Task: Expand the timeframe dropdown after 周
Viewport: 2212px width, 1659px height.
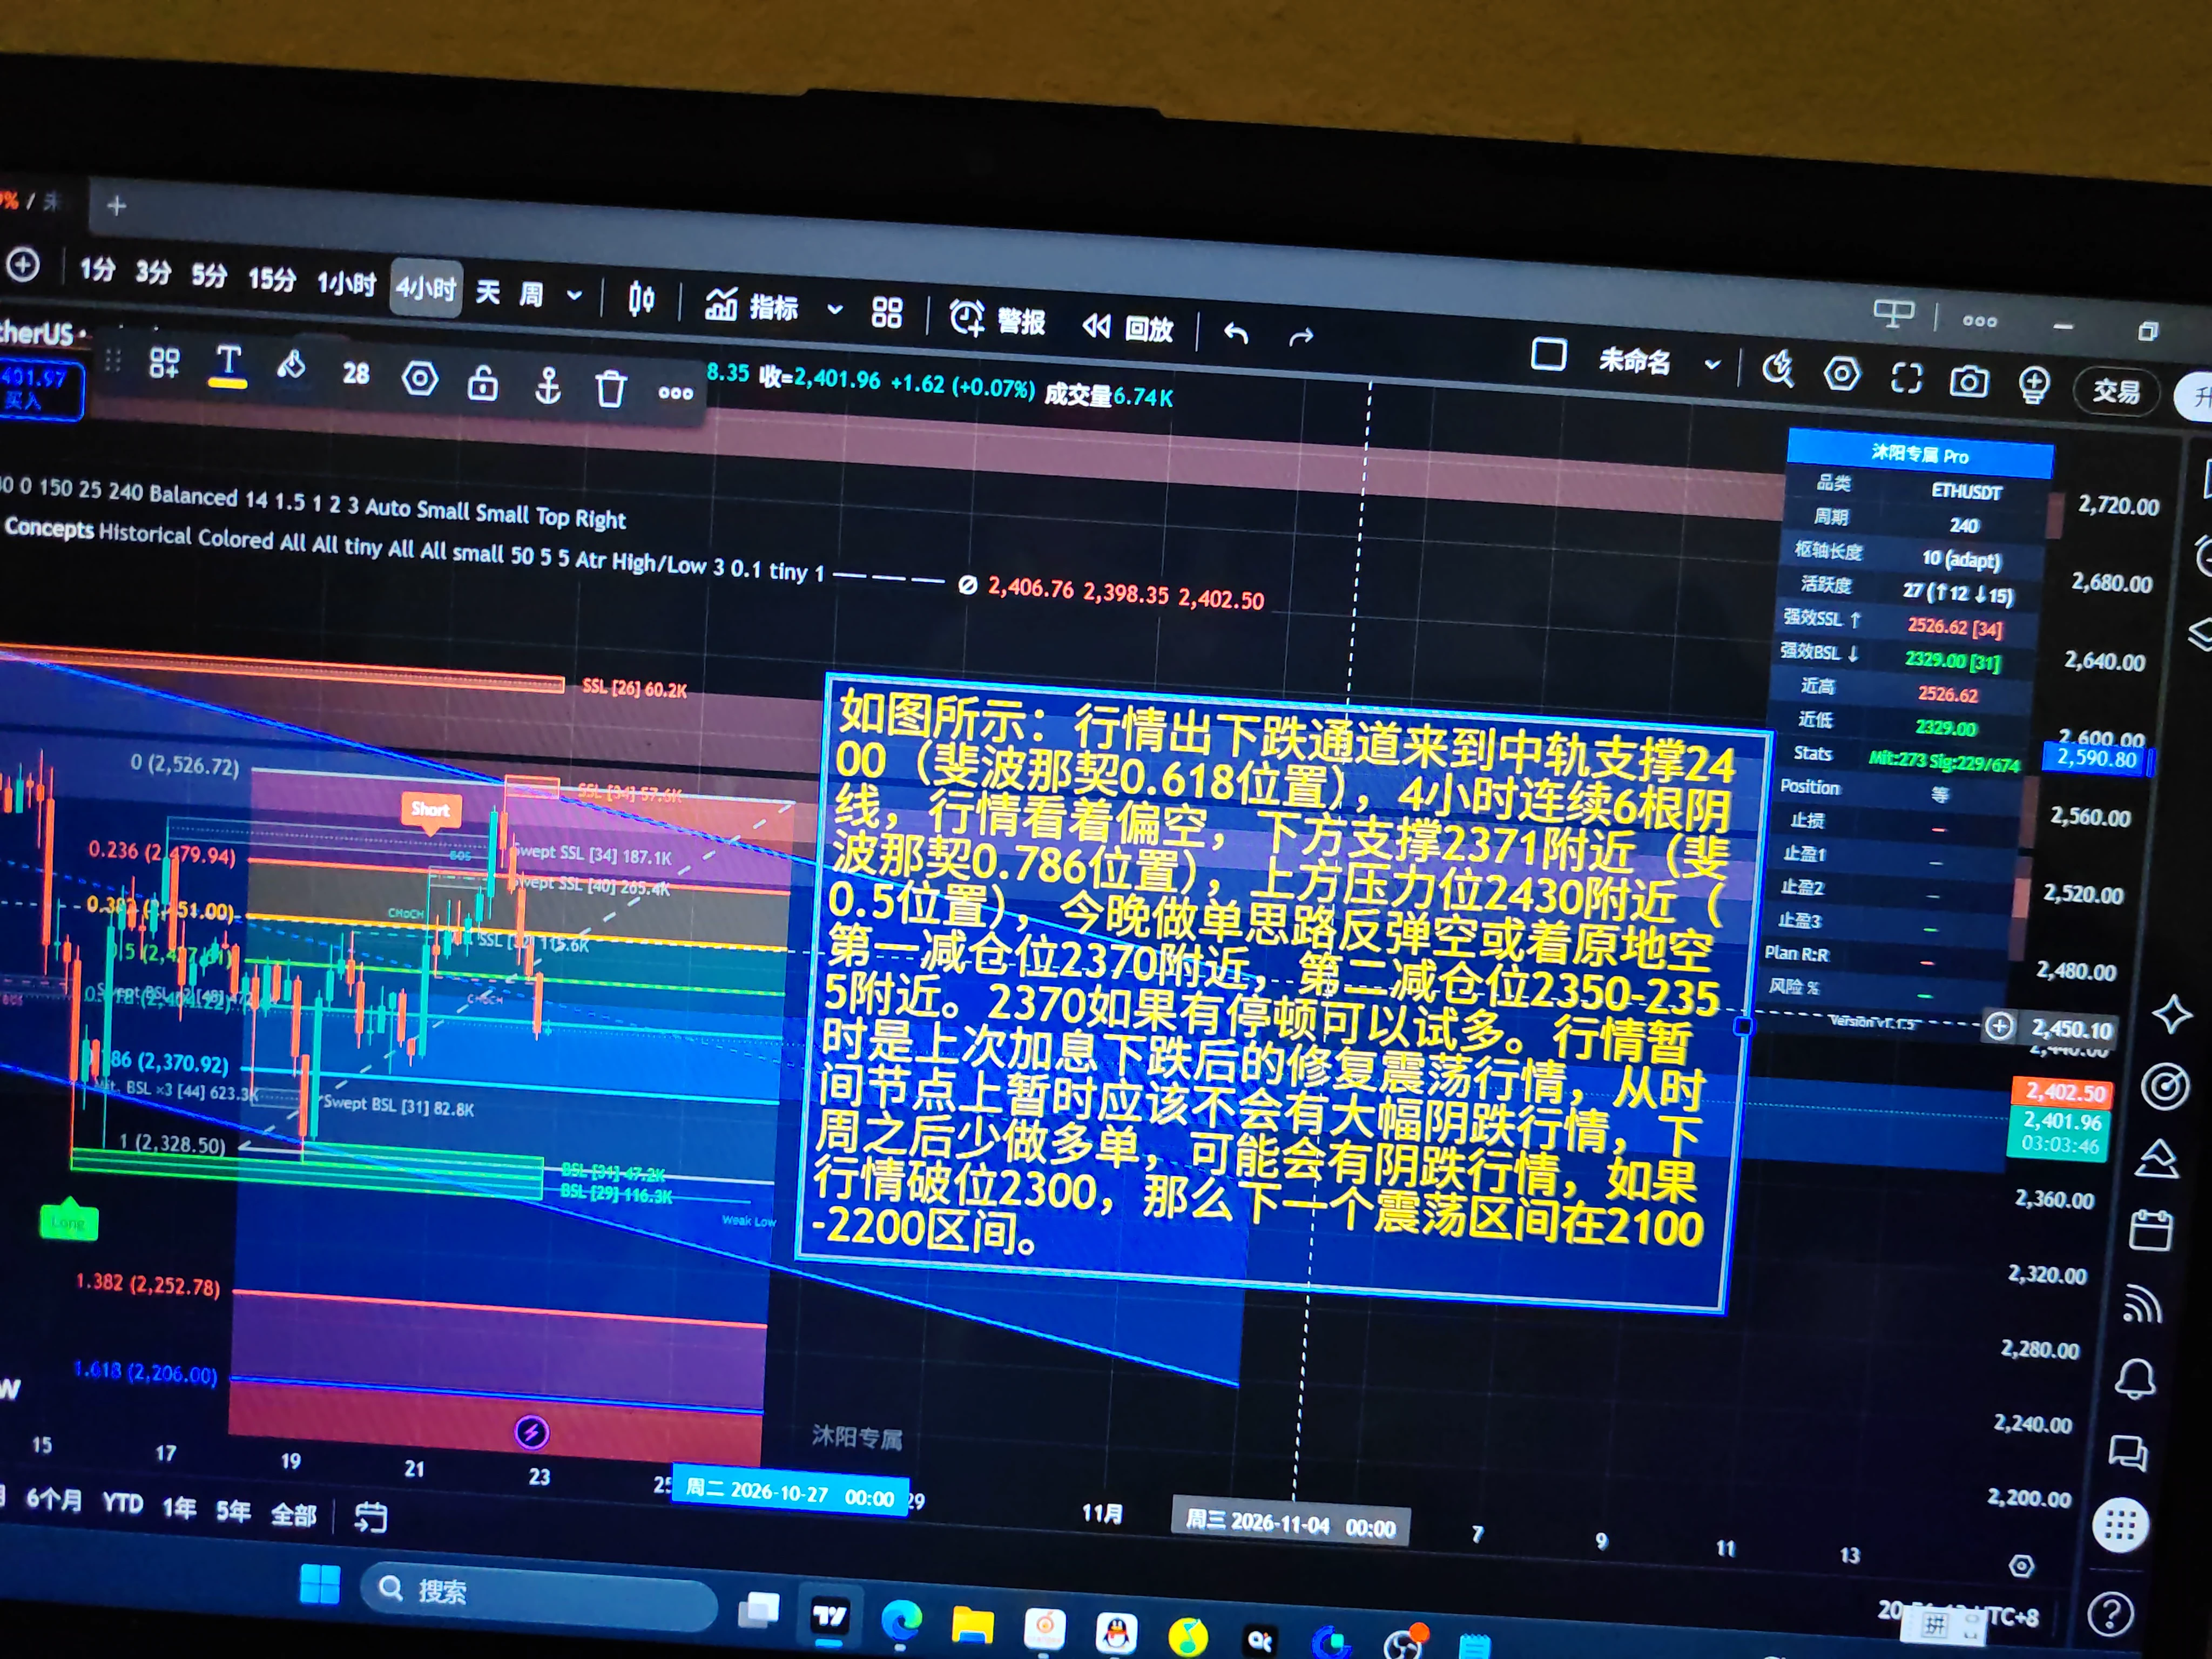Action: point(574,295)
